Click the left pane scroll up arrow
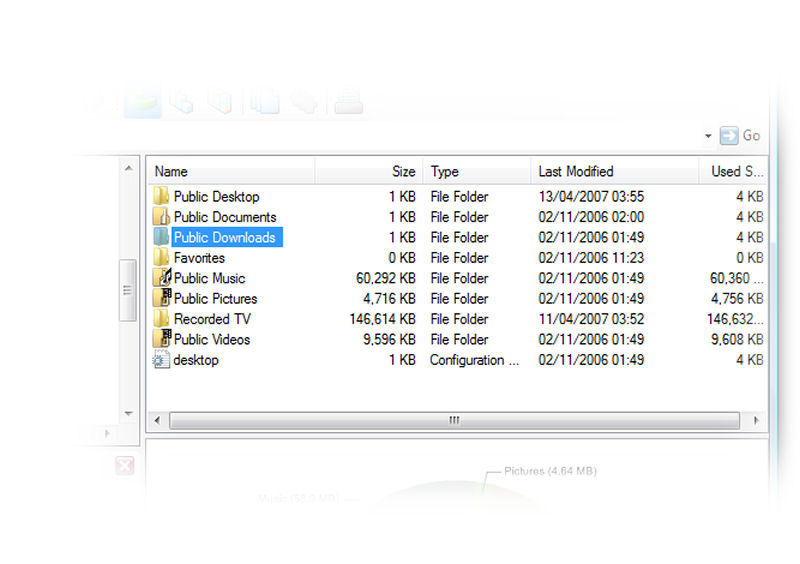The width and height of the screenshot is (800, 564). click(128, 168)
